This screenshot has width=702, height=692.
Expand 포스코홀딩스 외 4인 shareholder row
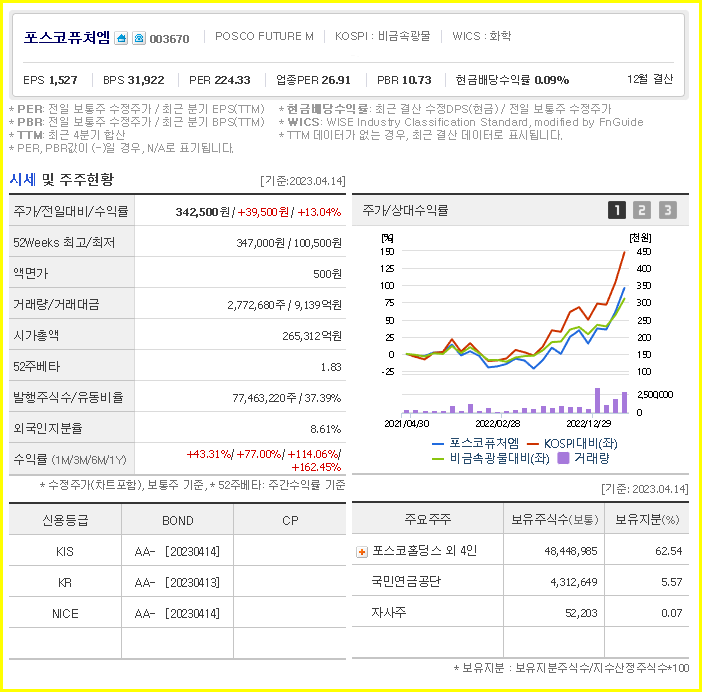point(362,552)
